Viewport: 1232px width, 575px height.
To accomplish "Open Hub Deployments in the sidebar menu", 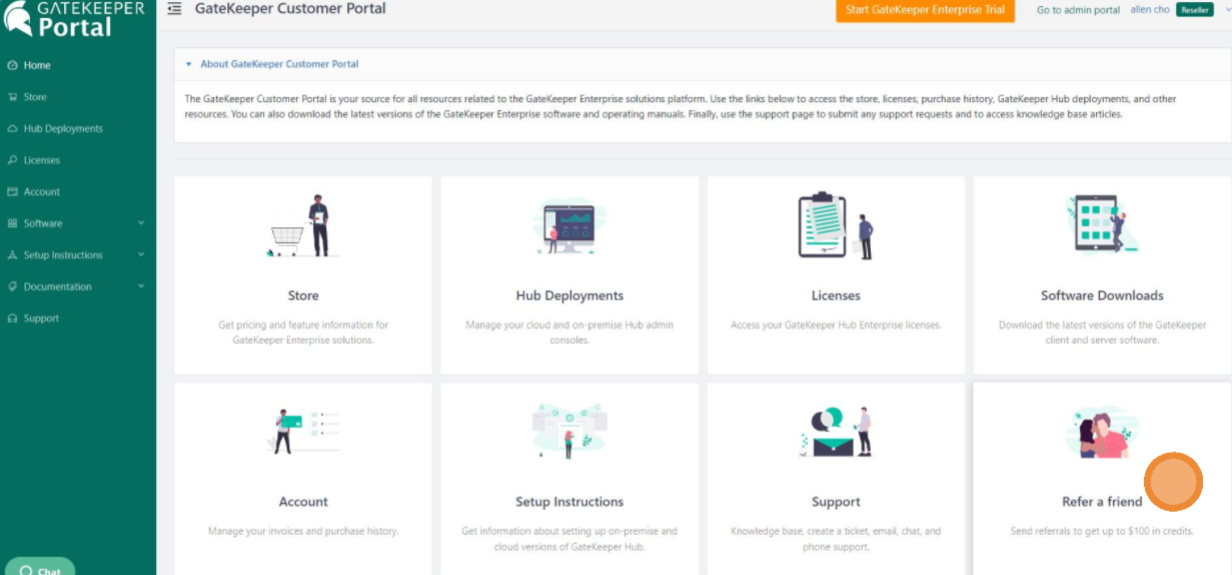I will point(63,129).
